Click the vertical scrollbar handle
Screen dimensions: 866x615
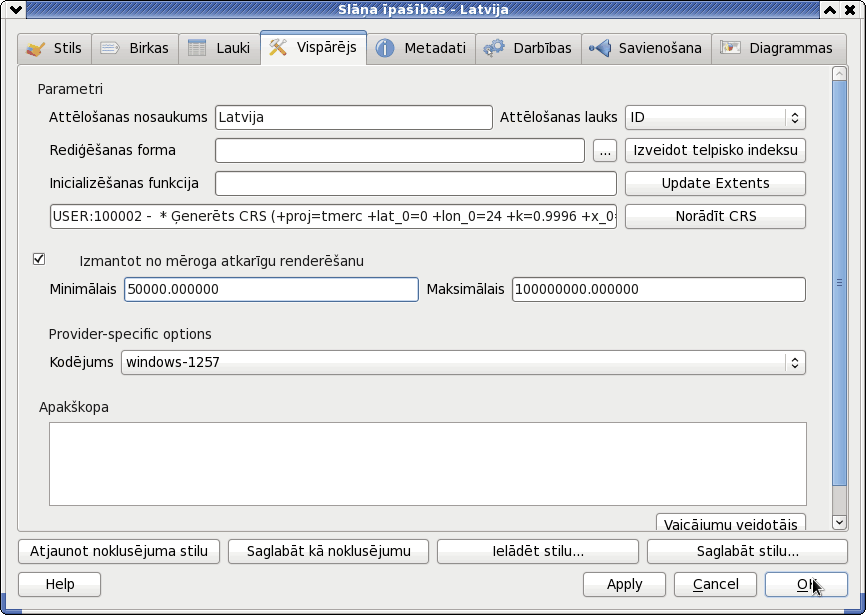click(839, 283)
